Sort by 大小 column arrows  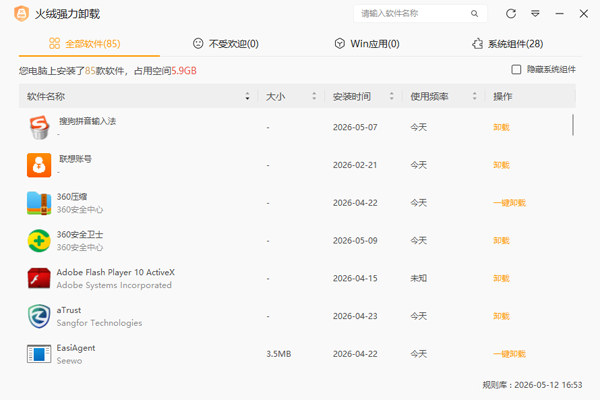coord(314,96)
